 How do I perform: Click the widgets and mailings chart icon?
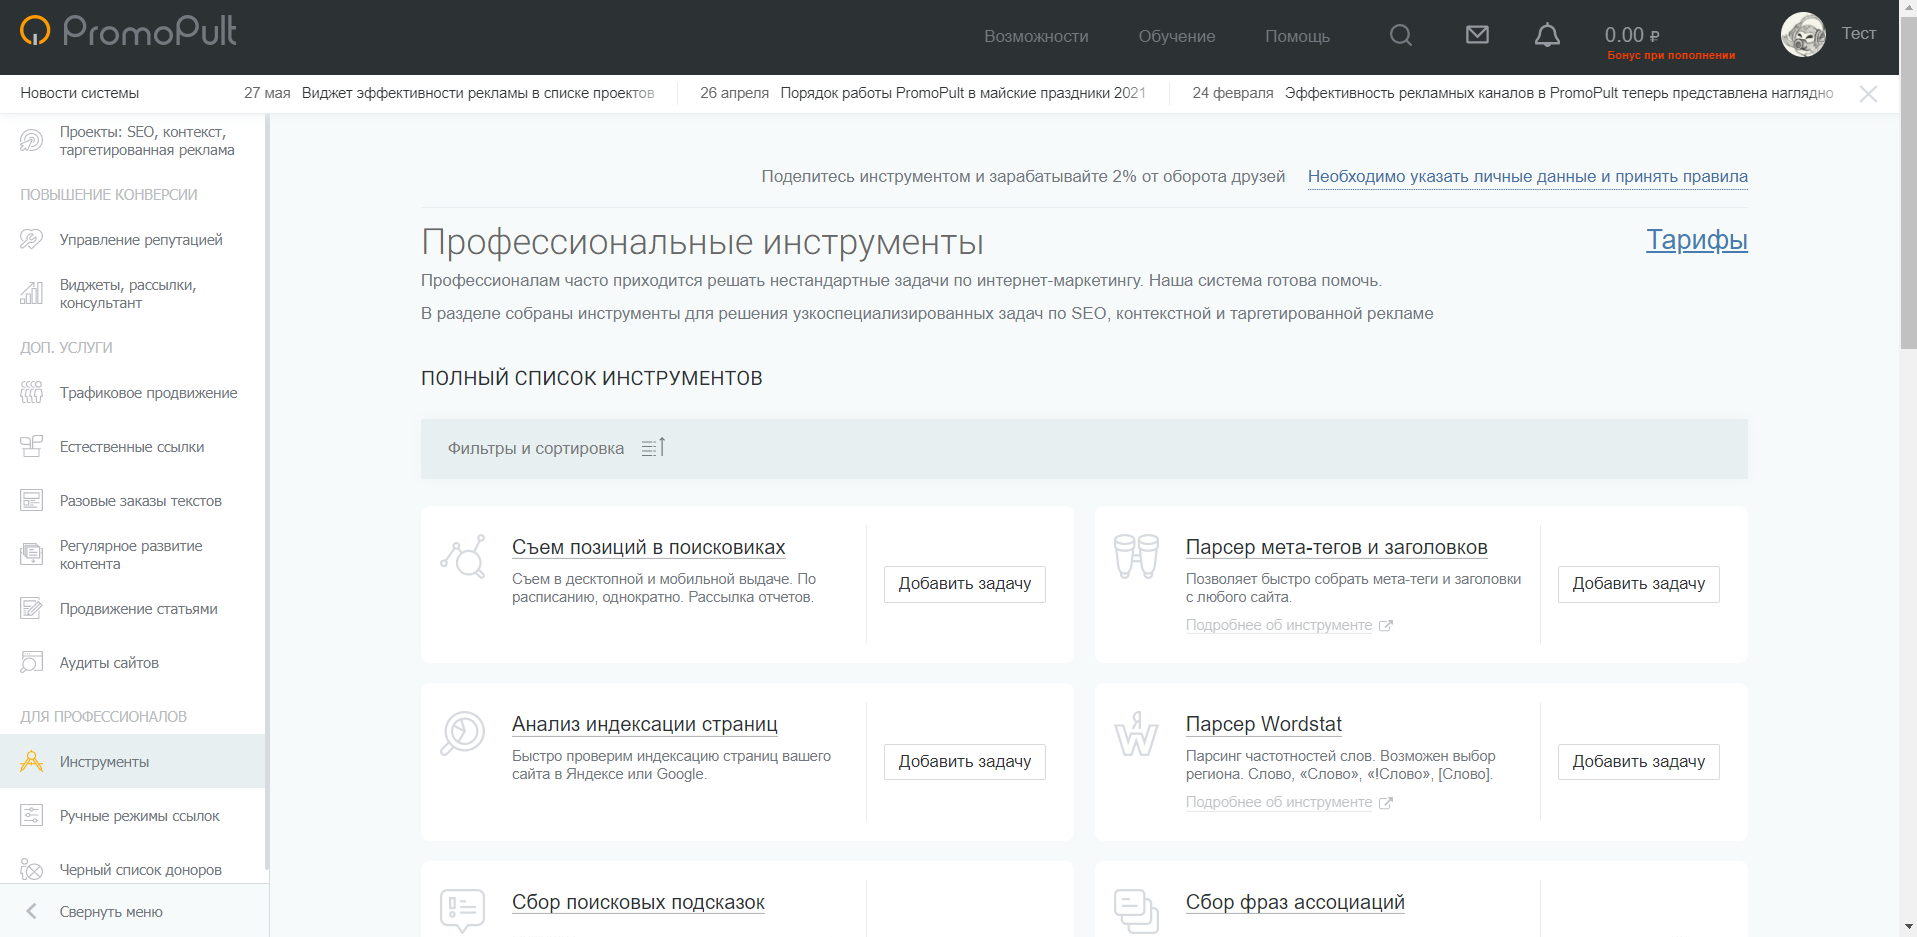(x=32, y=293)
